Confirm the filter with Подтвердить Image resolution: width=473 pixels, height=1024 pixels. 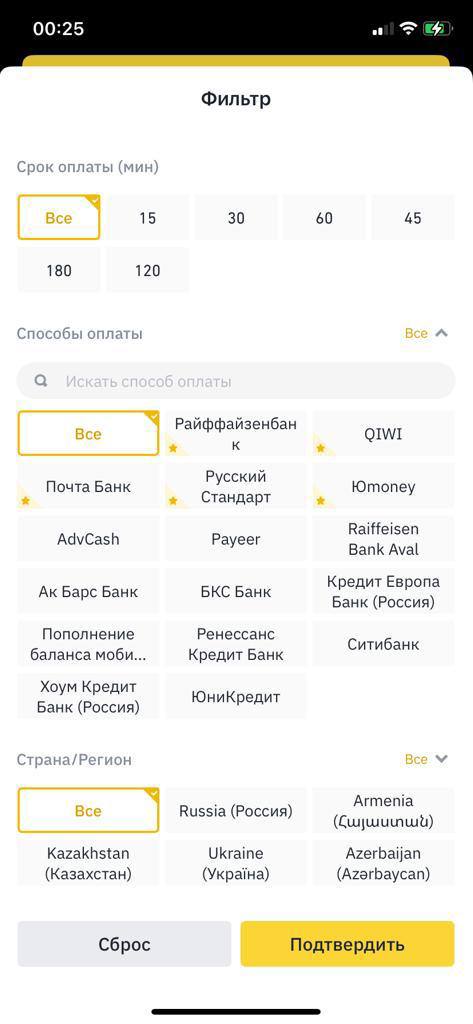coord(347,944)
